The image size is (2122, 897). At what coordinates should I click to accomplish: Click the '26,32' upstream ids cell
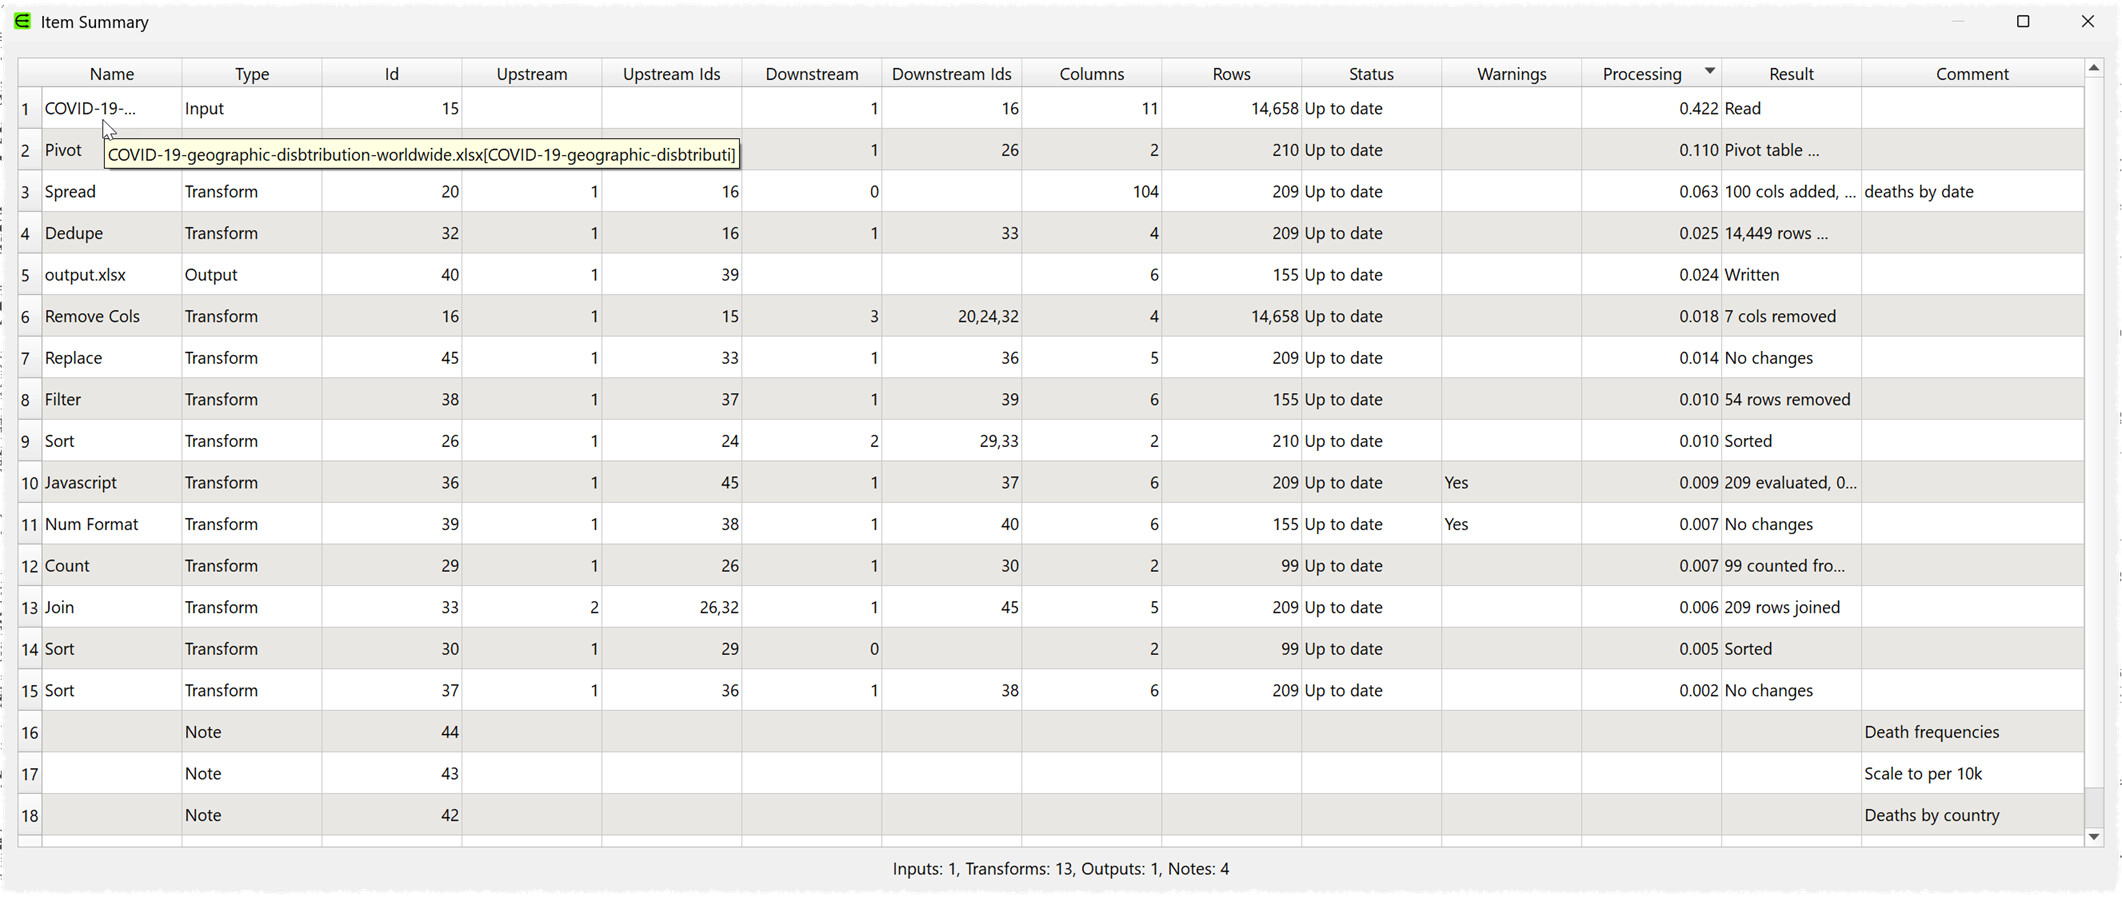672,607
